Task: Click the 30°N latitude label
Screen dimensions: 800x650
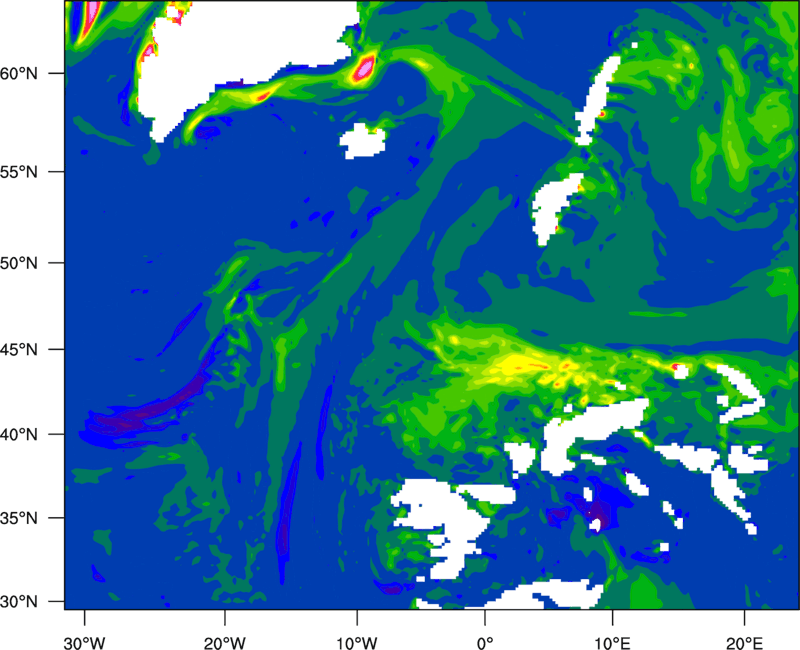Action: tap(19, 602)
